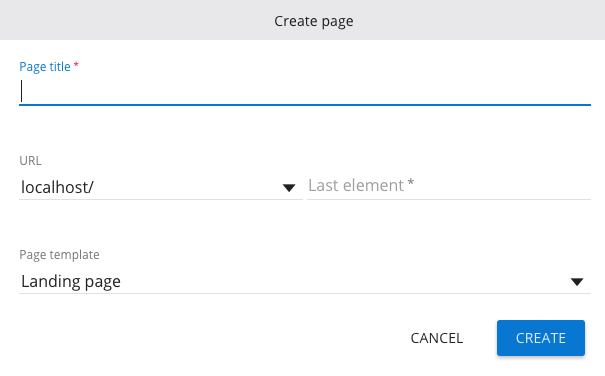Click into the Last element field

click(449, 186)
